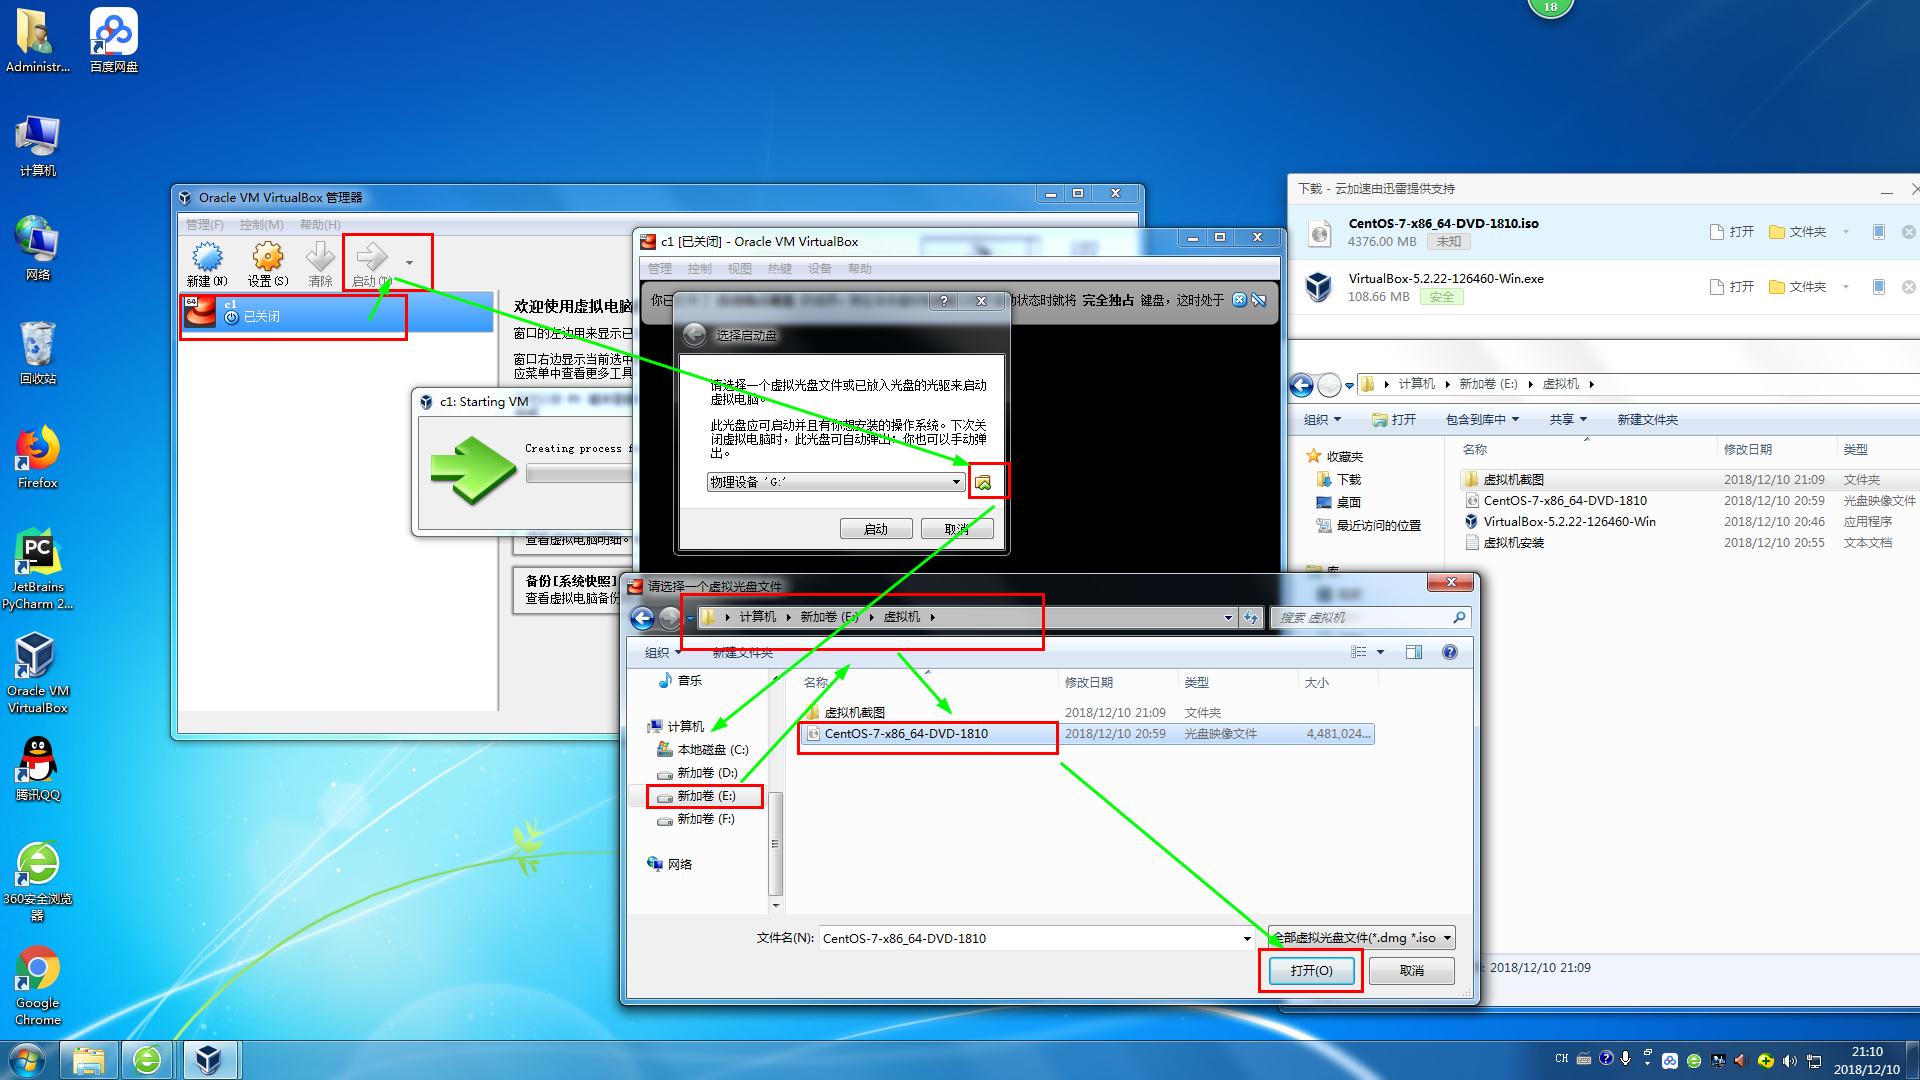This screenshot has height=1080, width=1920.
Task: Sort by 修改日期 column in file picker
Action: (1089, 683)
